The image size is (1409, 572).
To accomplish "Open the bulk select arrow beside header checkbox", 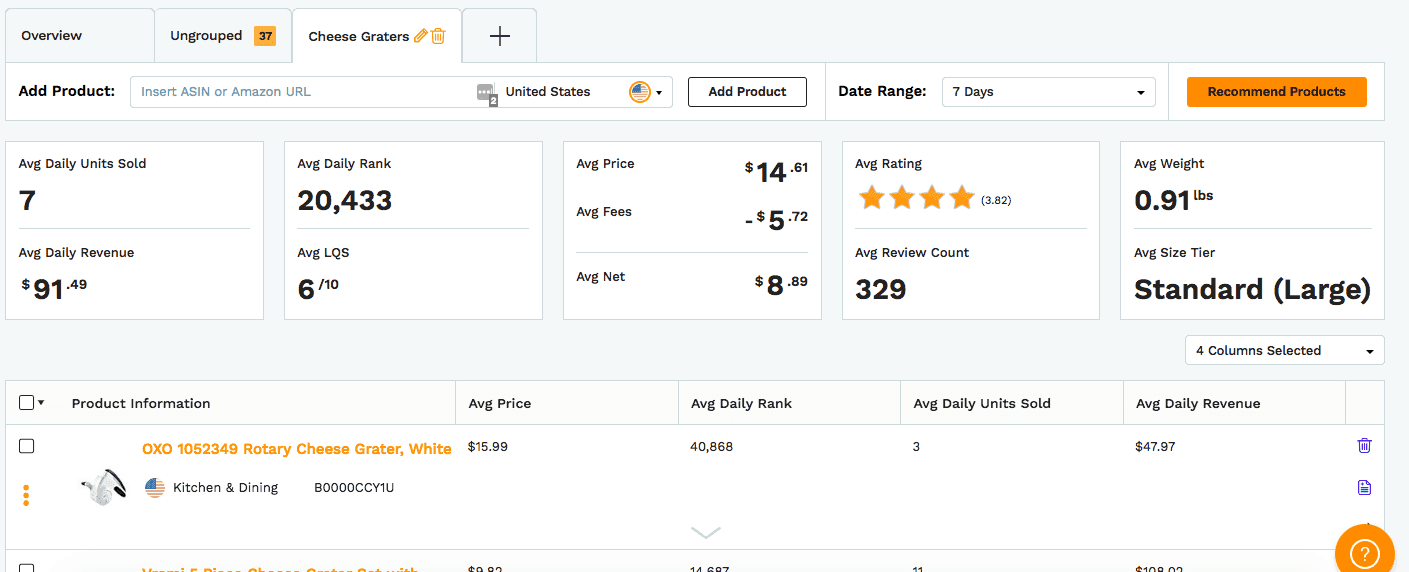I will [x=41, y=403].
